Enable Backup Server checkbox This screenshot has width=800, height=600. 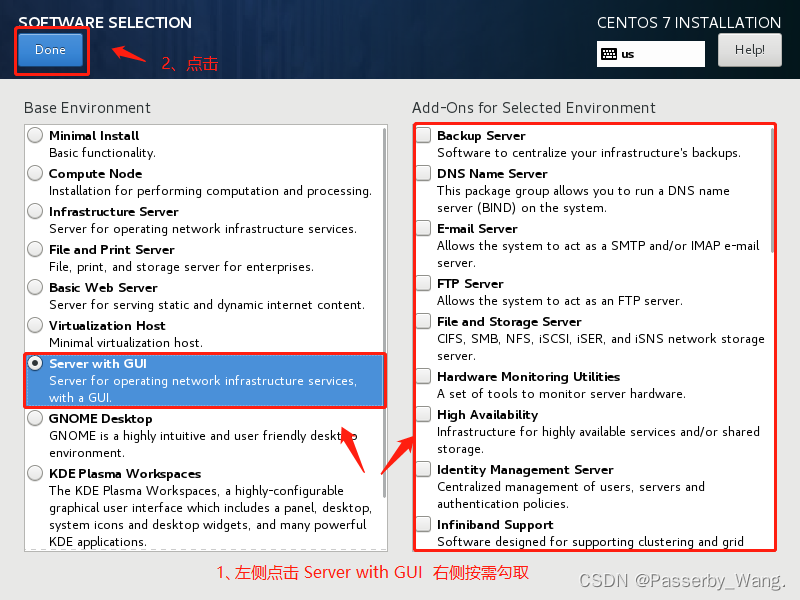(x=423, y=135)
